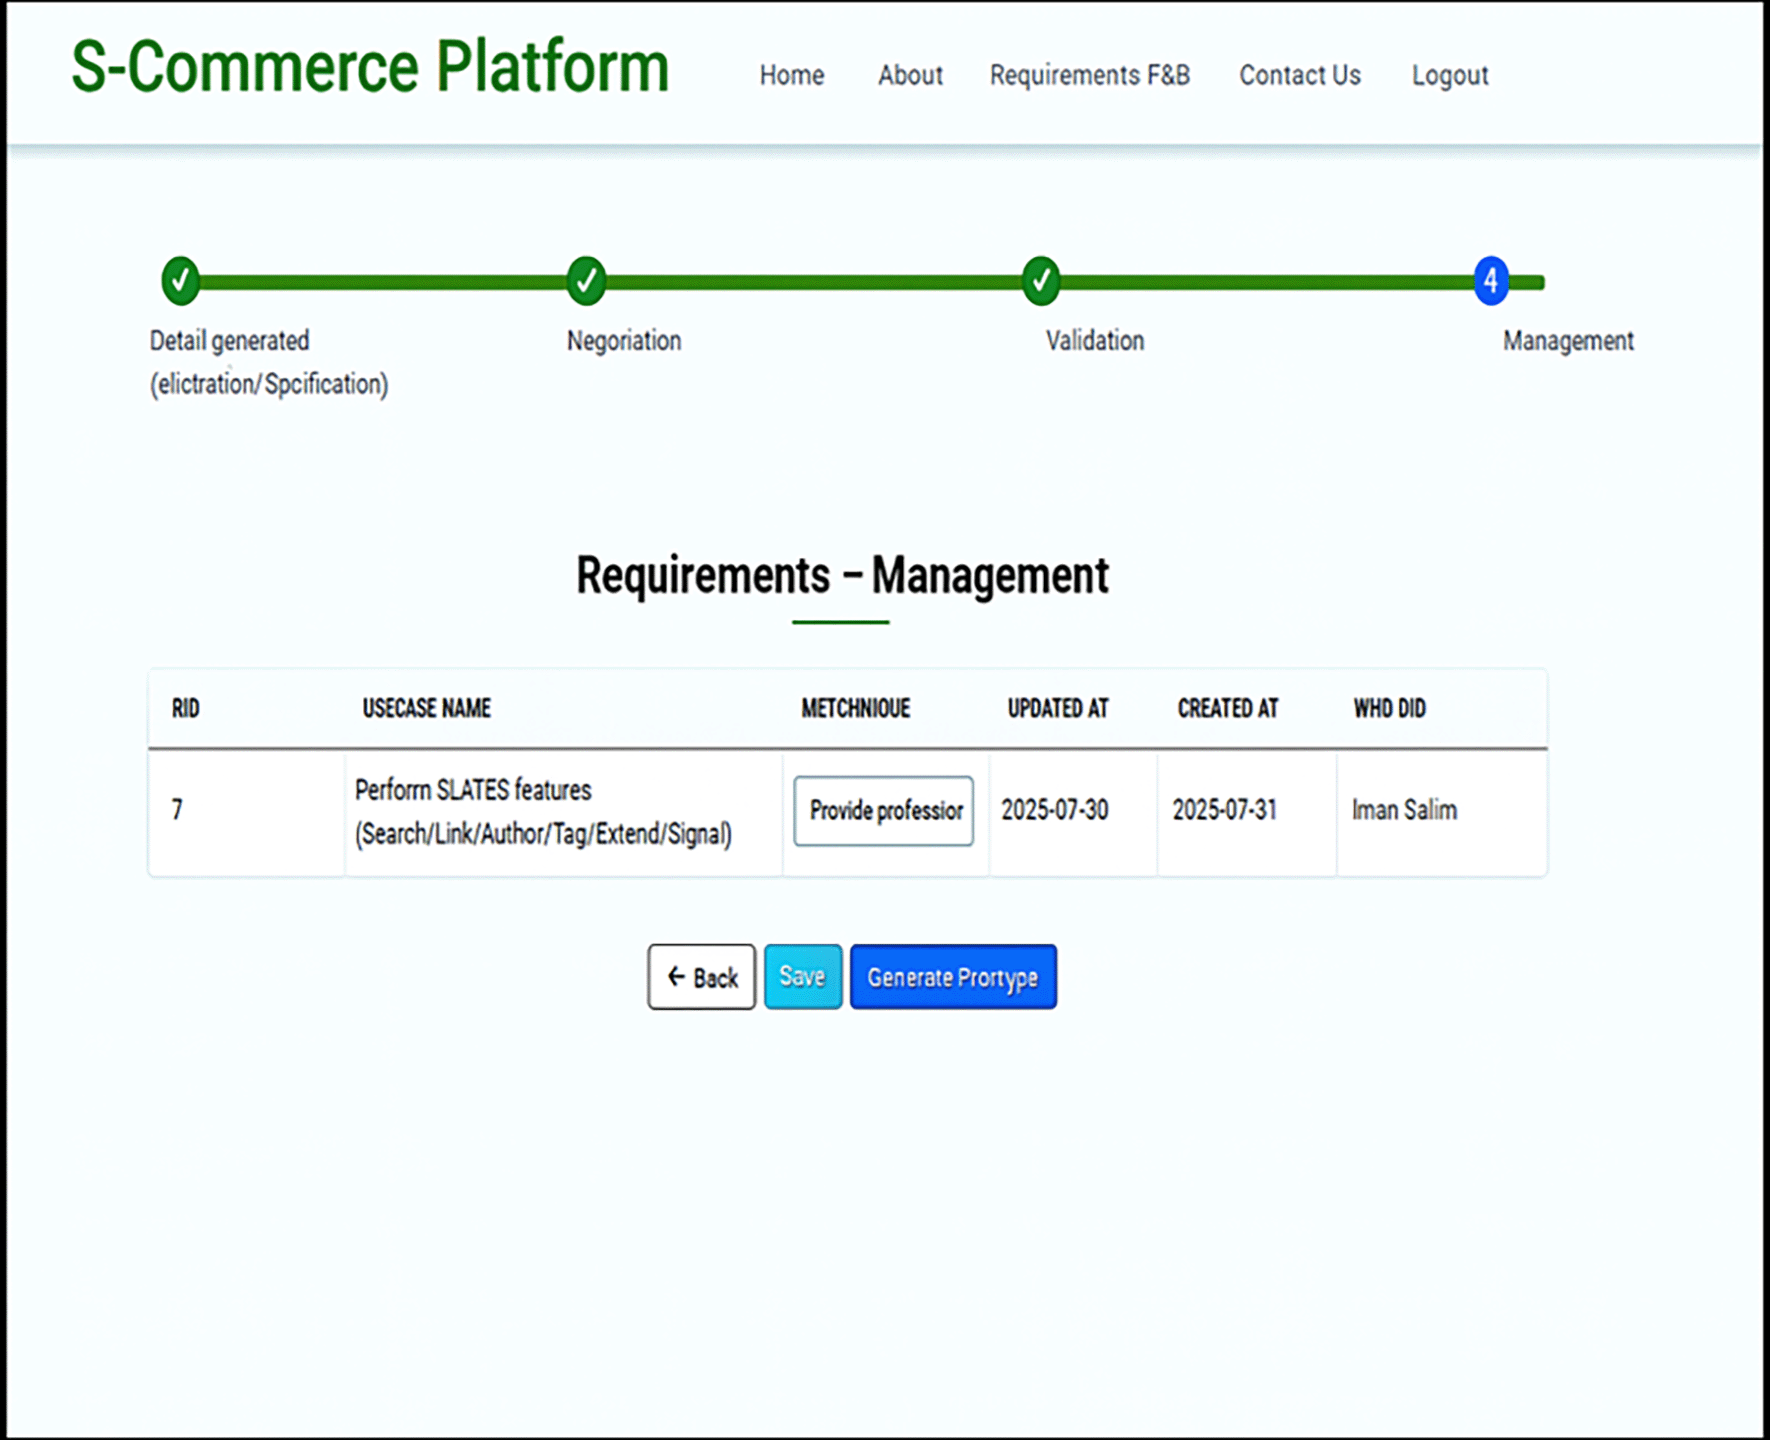Navigate to Contact Us

click(x=1299, y=75)
